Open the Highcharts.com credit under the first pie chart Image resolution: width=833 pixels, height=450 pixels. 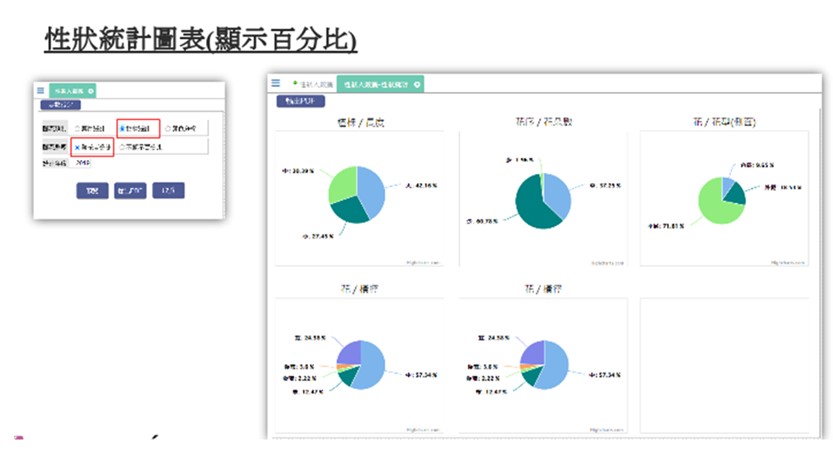click(x=423, y=262)
